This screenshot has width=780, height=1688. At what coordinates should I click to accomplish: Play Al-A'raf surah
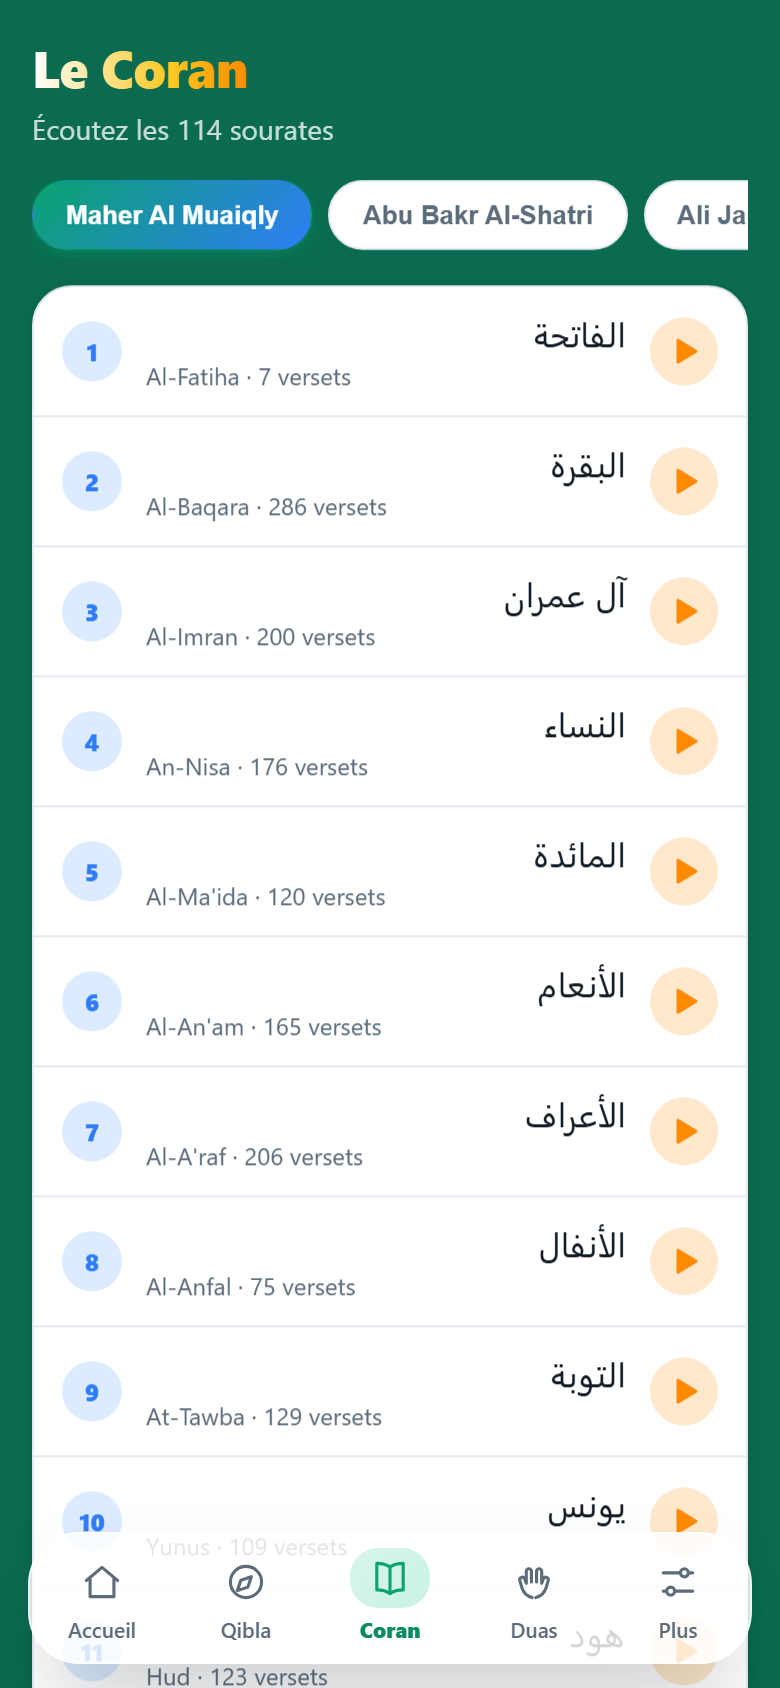click(684, 1131)
